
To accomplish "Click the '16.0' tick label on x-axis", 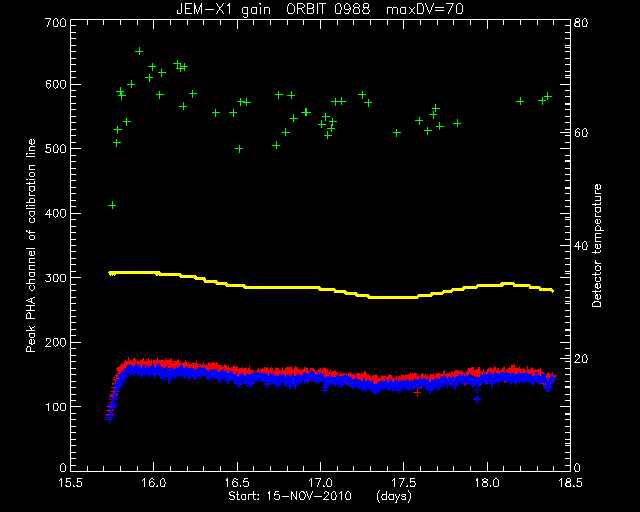I will click(x=154, y=483).
